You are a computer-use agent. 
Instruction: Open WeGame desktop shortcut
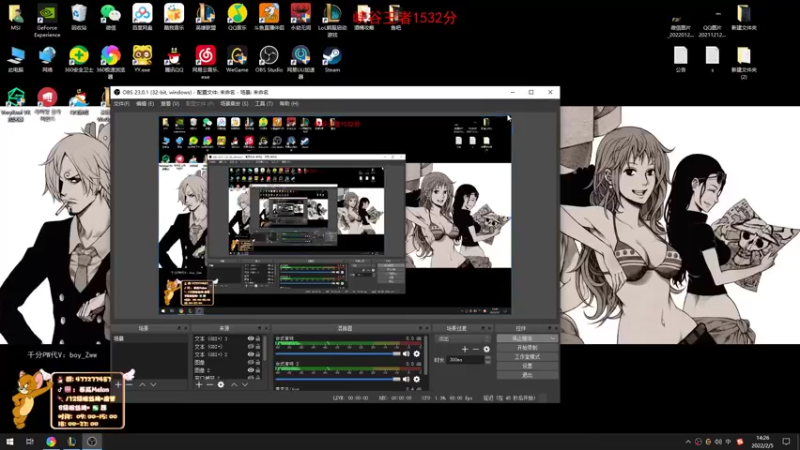[237, 59]
